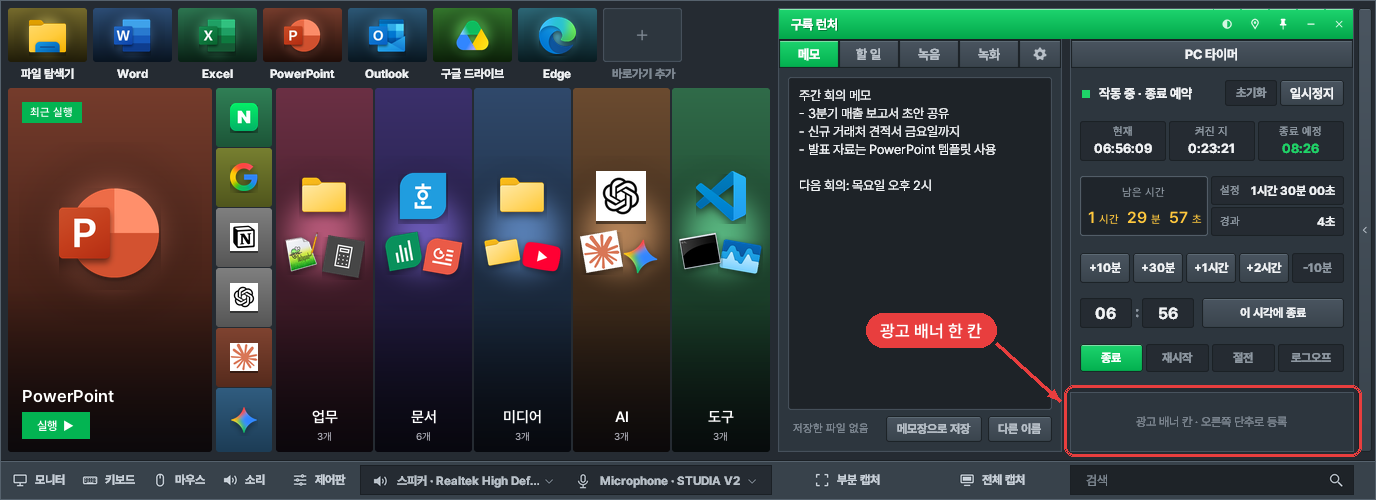Start 부분 캡처 region capture
This screenshot has height=500, width=1376.
point(848,480)
